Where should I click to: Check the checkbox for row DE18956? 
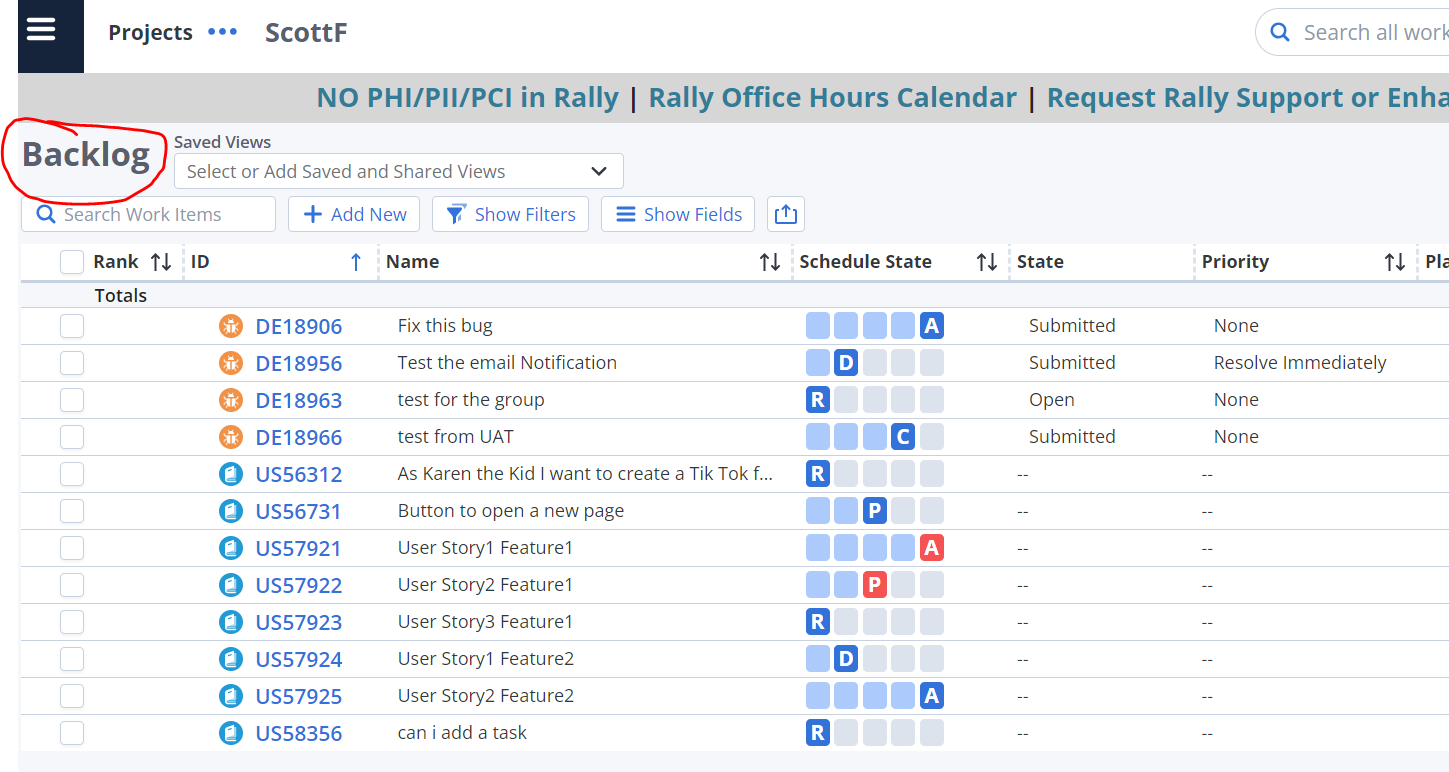pos(71,362)
